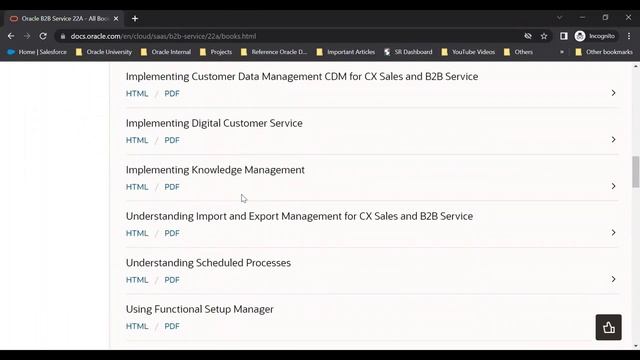Click the Implementing Knowledge Management title
This screenshot has width=640, height=360.
(x=215, y=170)
